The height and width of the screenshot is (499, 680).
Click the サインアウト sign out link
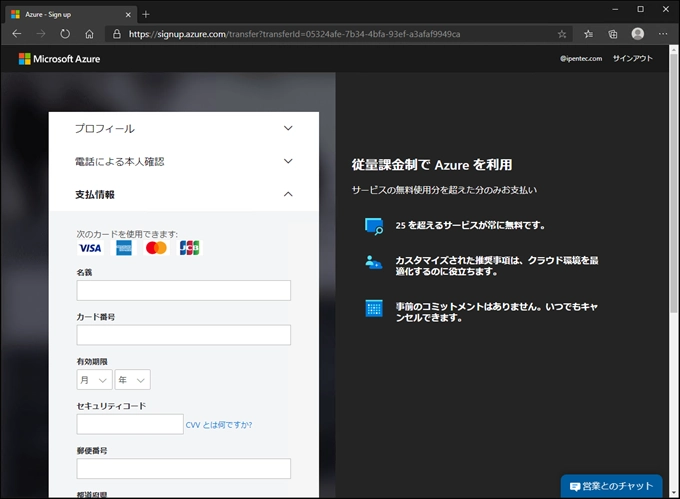(x=632, y=58)
